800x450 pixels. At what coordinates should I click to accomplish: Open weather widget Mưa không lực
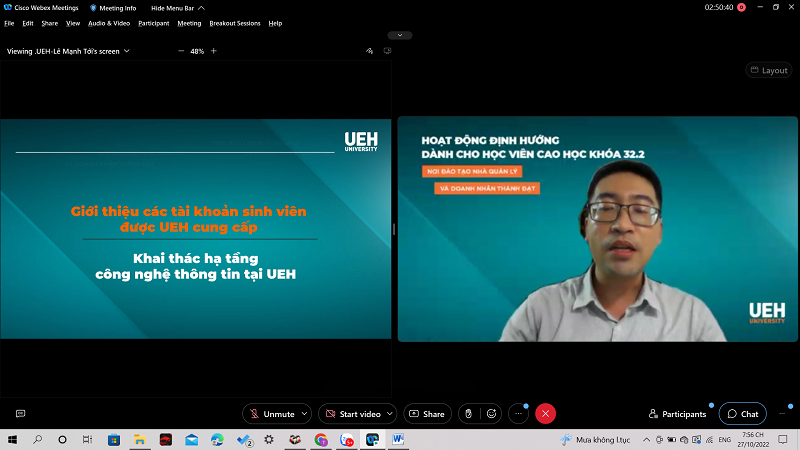[x=595, y=439]
